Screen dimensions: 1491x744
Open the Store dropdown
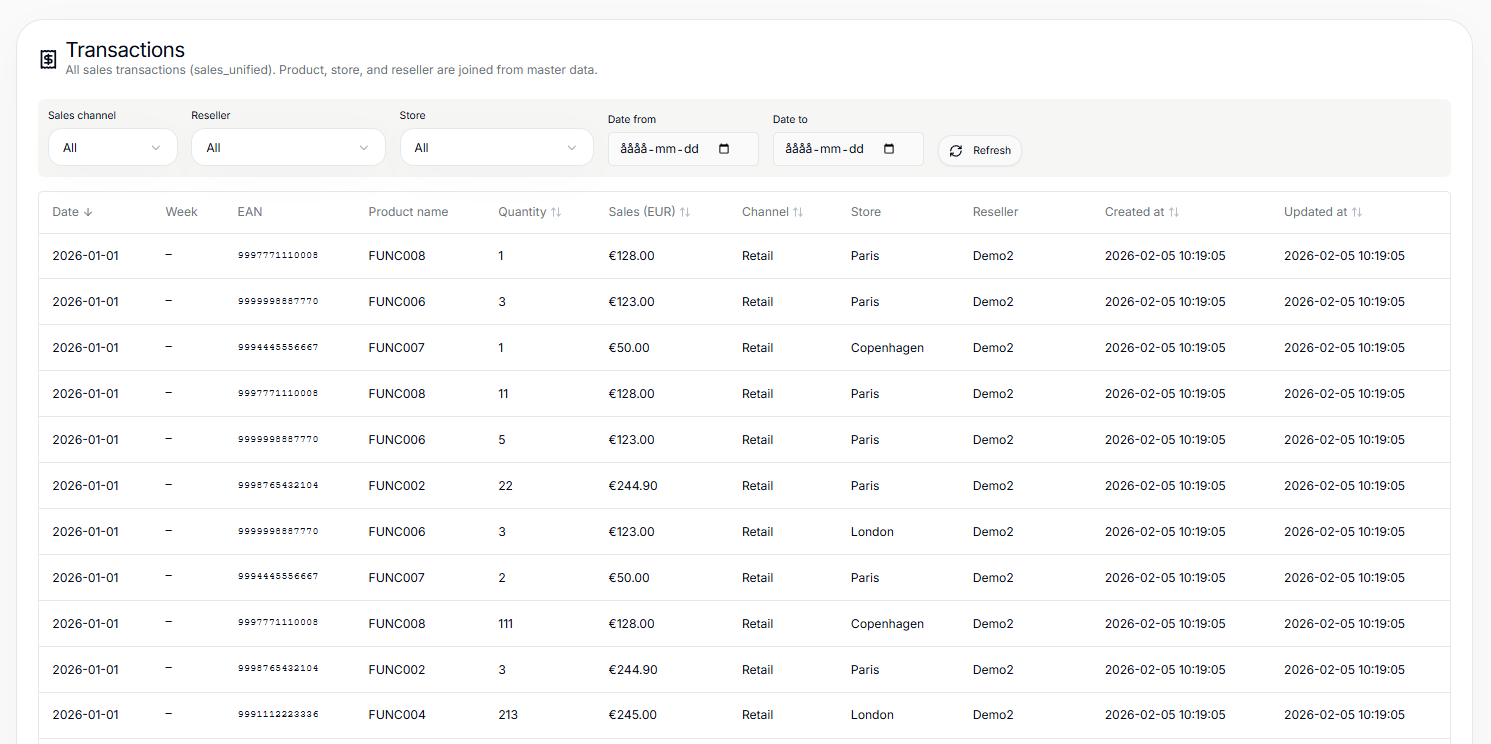click(x=497, y=146)
